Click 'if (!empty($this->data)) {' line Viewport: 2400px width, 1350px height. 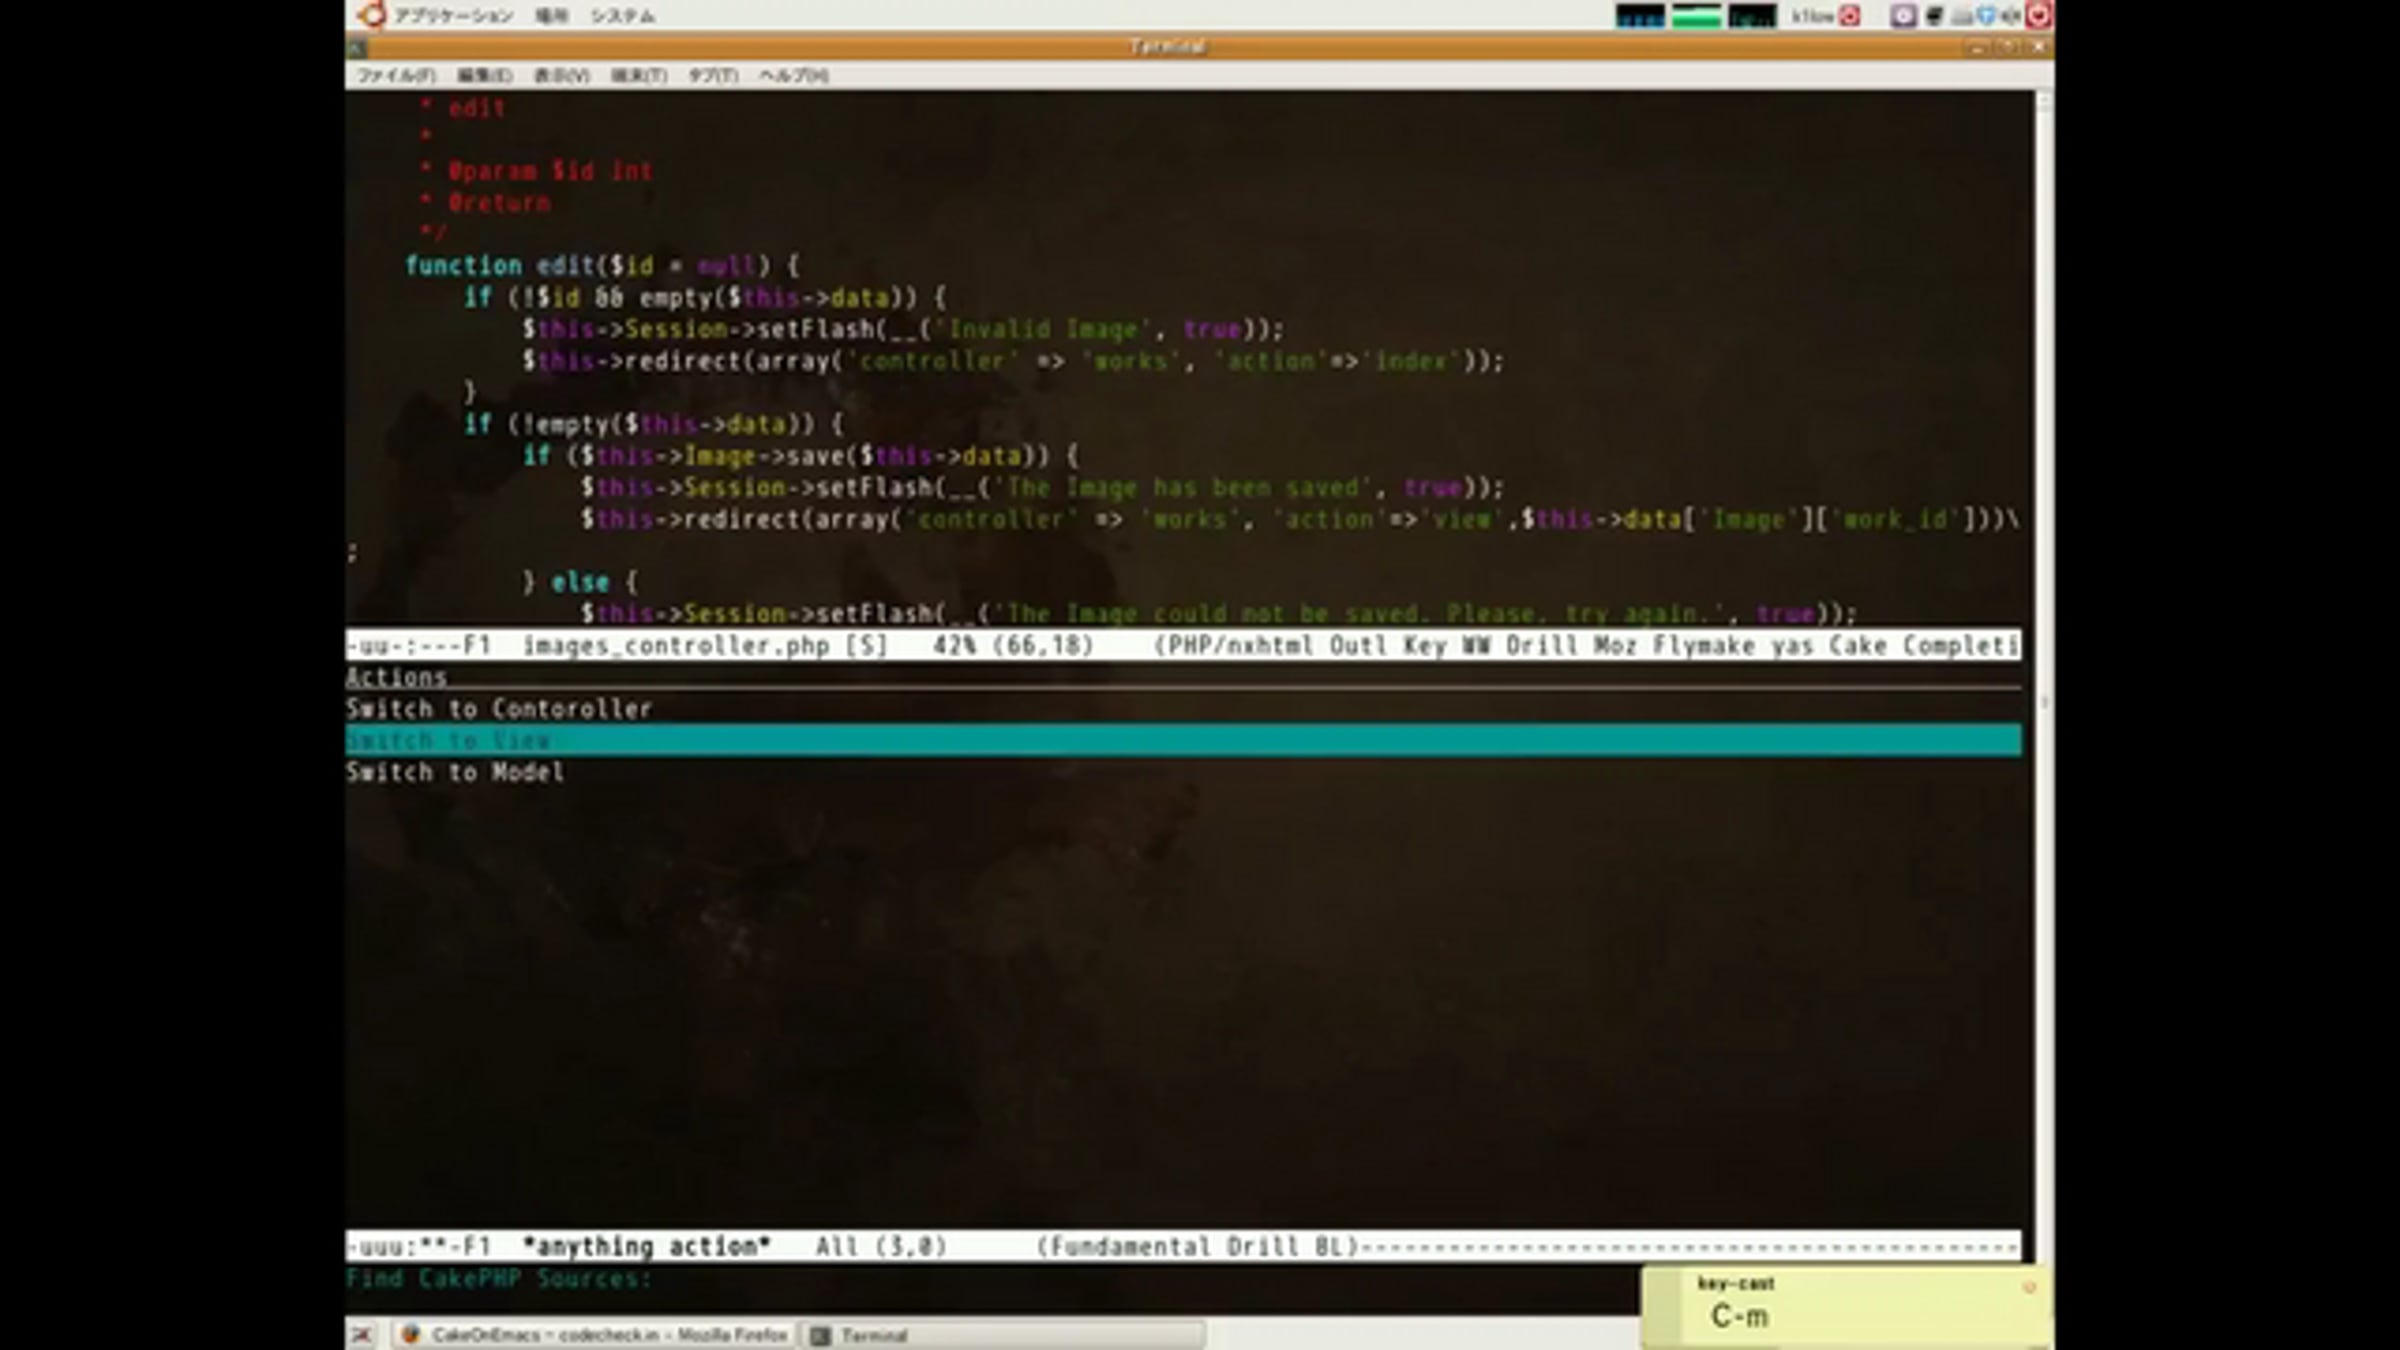[653, 424]
